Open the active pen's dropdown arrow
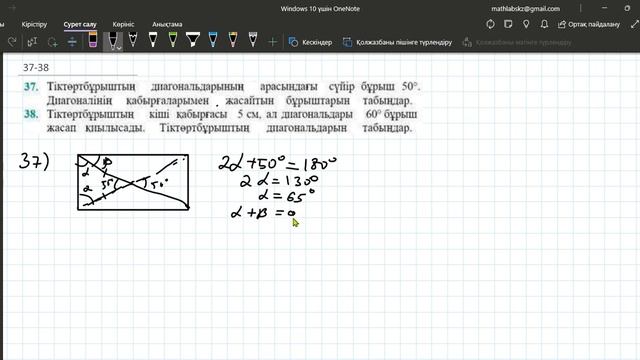Viewport: 640px width, 360px height. (119, 48)
